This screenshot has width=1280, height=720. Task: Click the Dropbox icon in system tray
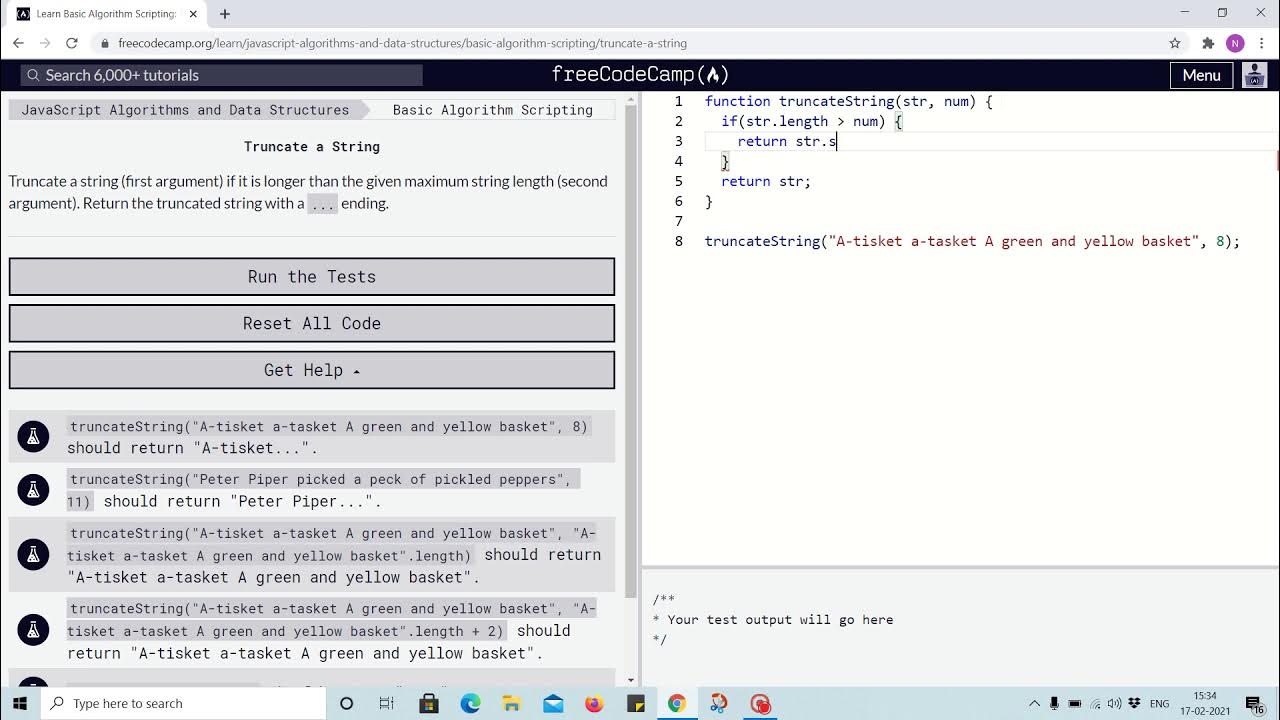1135,703
